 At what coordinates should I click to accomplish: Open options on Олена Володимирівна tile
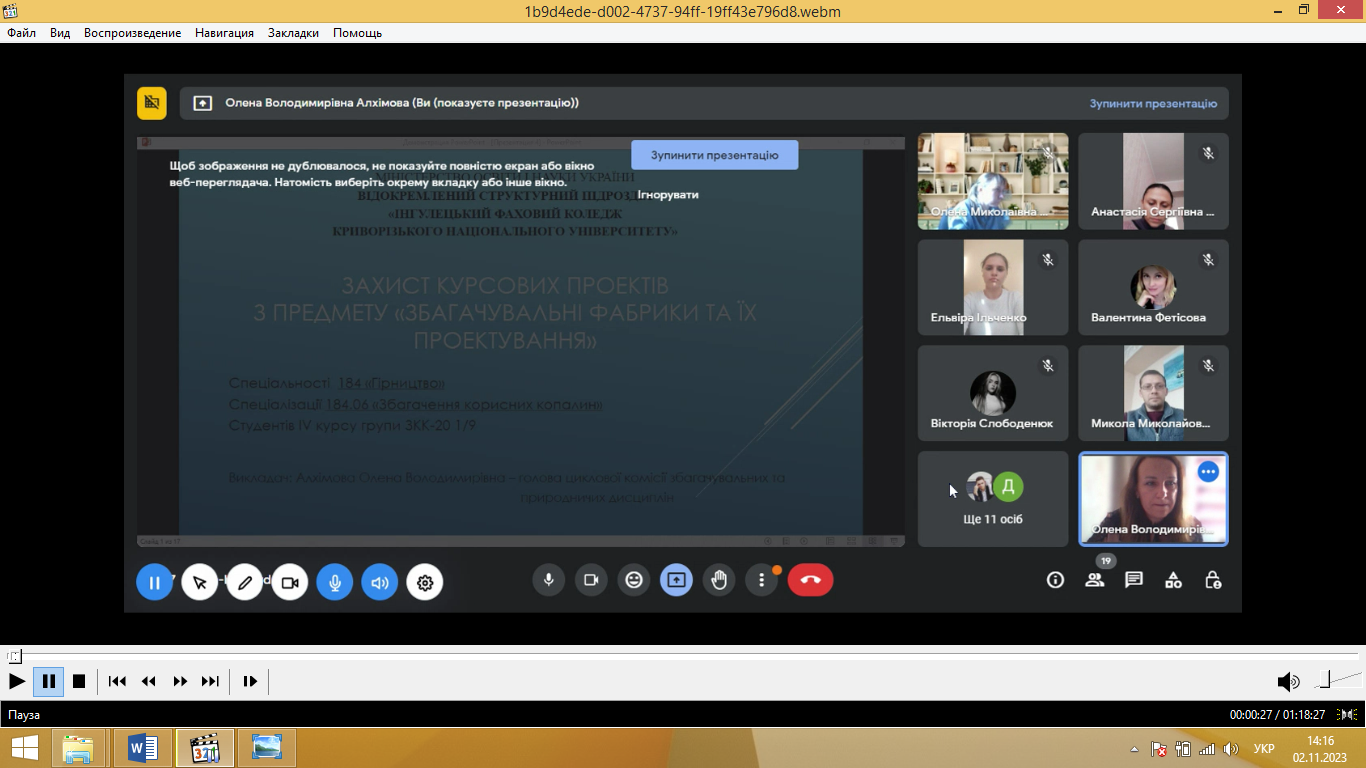[x=1208, y=472]
